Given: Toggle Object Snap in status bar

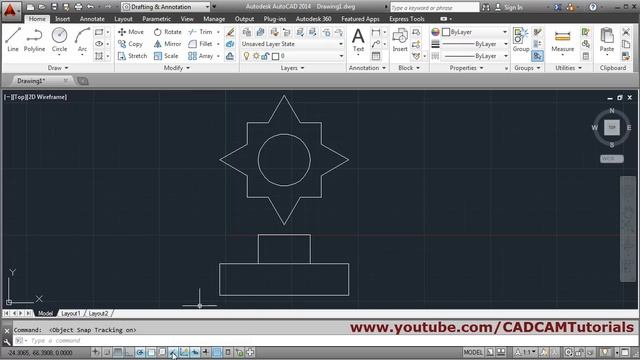Looking at the screenshot, I should click(151, 352).
